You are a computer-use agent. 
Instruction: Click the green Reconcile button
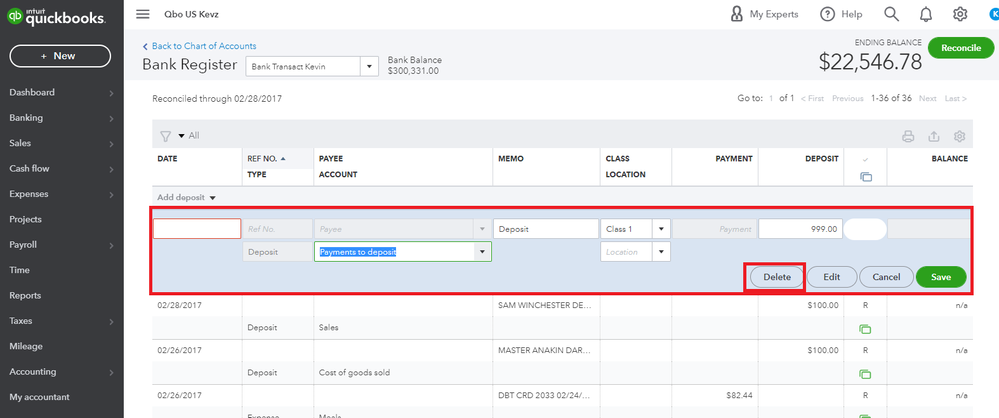961,48
